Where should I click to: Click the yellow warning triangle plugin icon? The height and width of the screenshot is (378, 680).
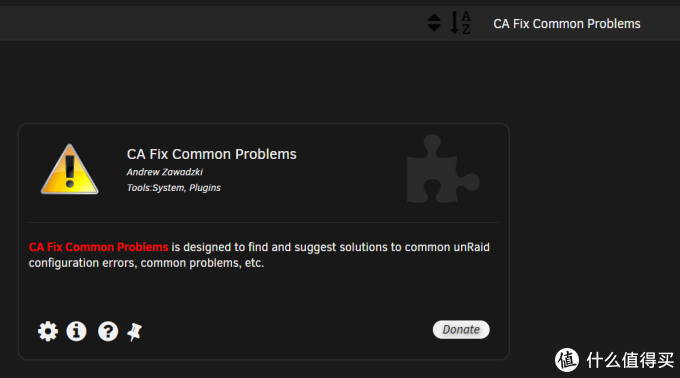tap(69, 169)
